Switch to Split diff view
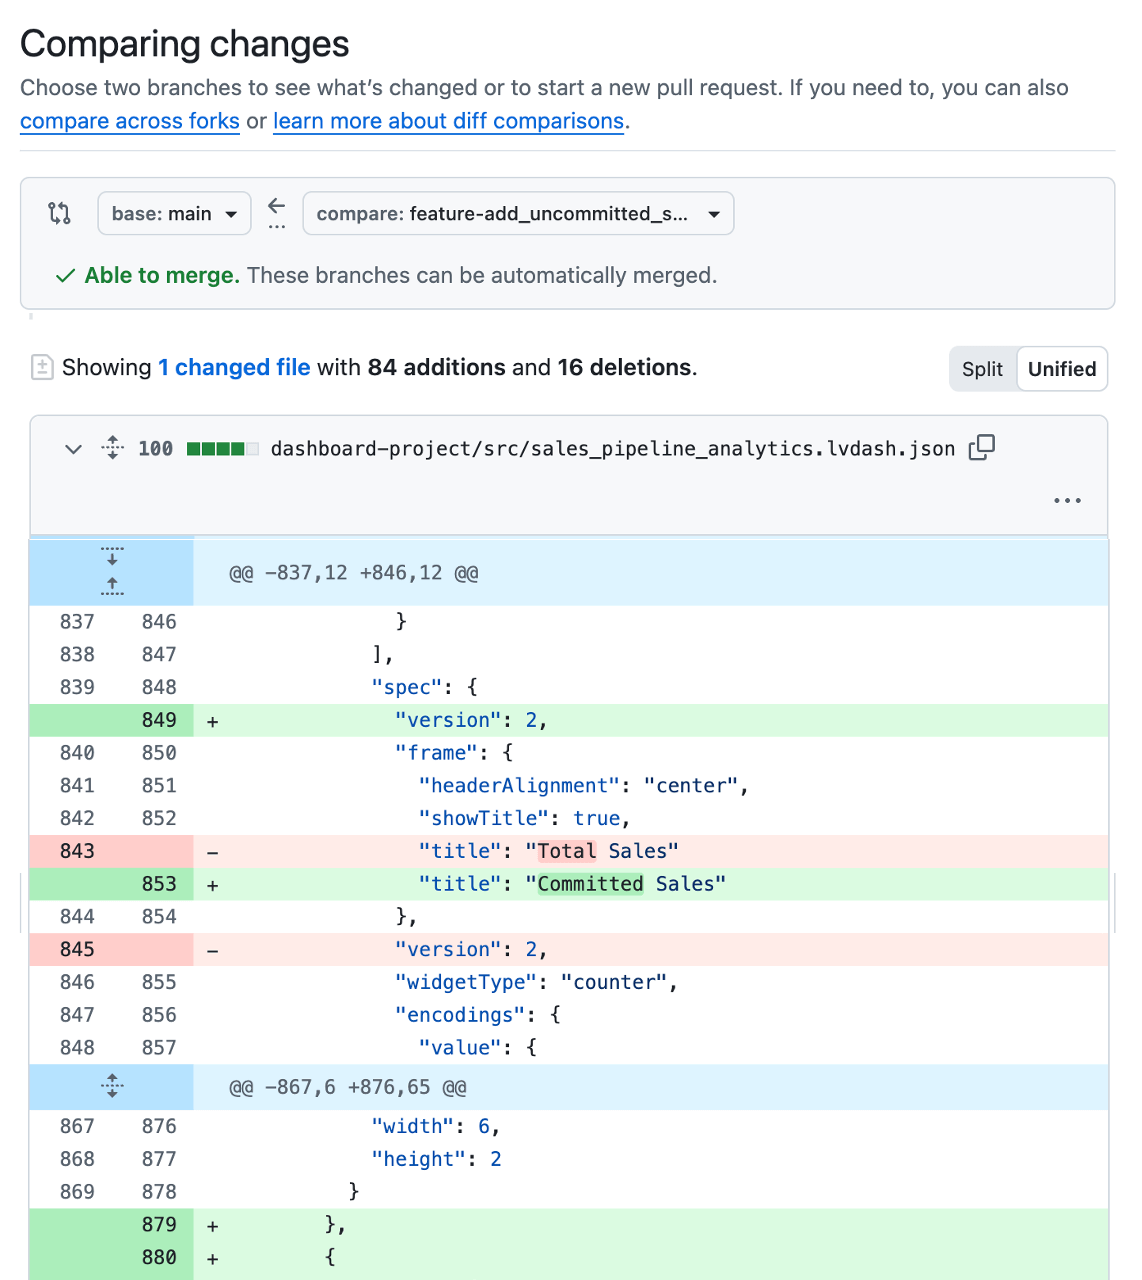The image size is (1142, 1280). point(982,368)
